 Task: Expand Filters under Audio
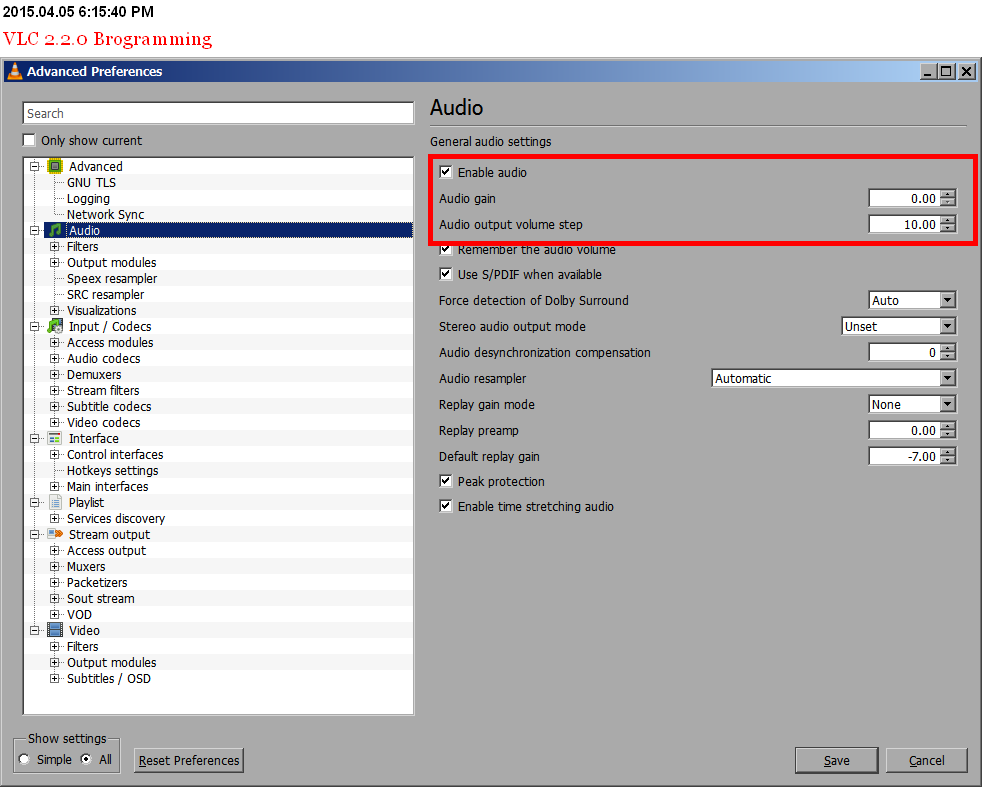[54, 247]
